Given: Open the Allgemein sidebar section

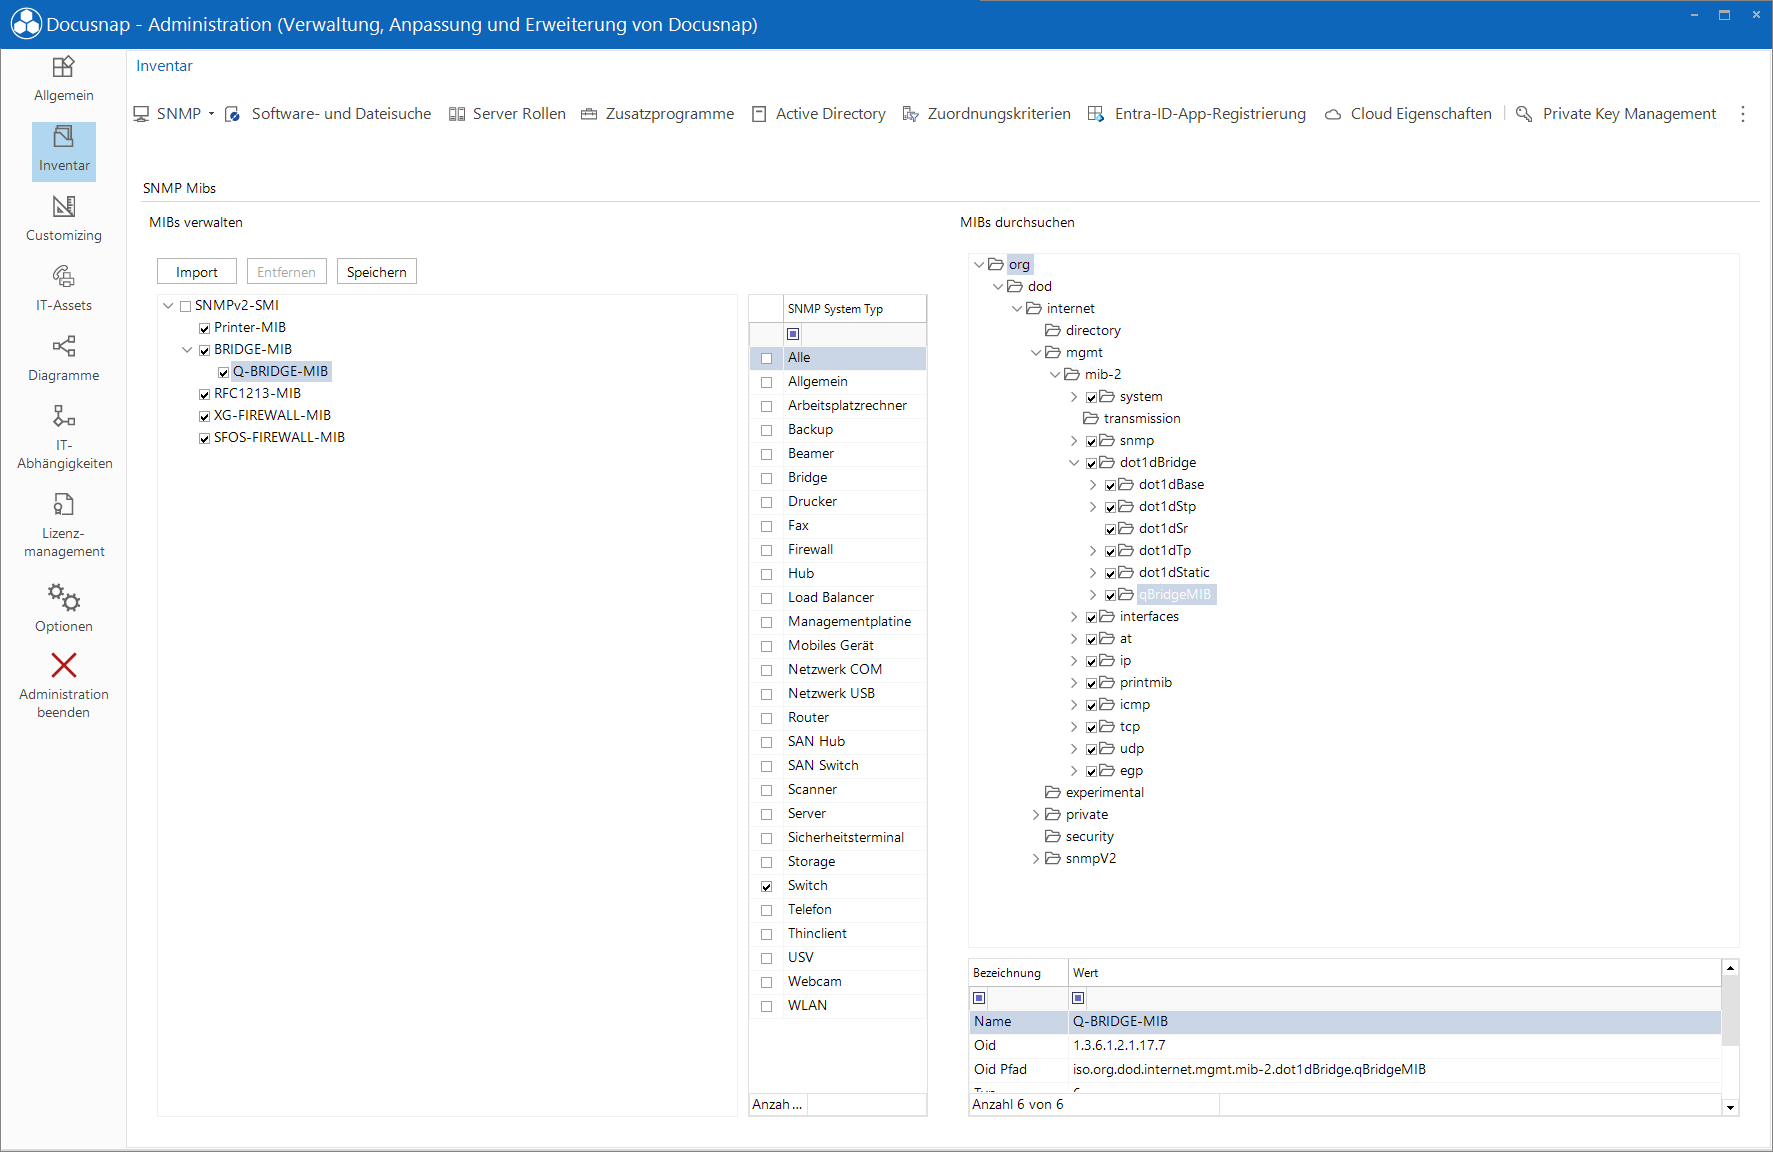Looking at the screenshot, I should (63, 80).
